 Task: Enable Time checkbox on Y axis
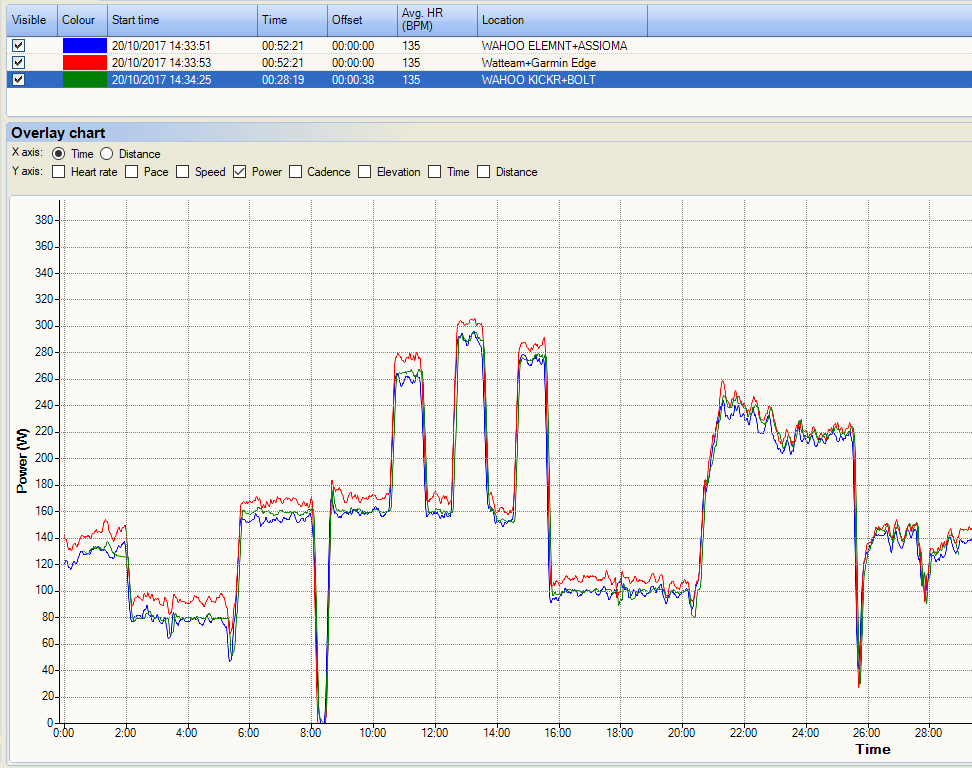tap(435, 172)
